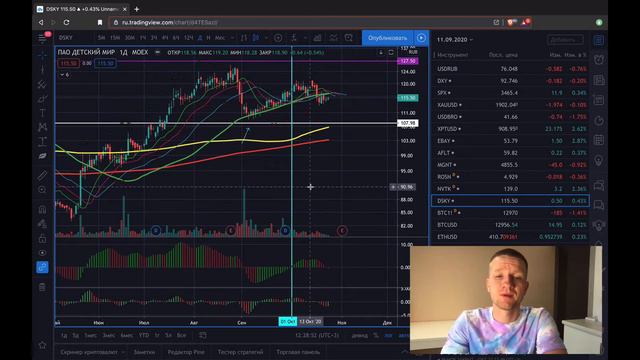
Task: Click the go-to-date calendar icon
Action: point(203,336)
